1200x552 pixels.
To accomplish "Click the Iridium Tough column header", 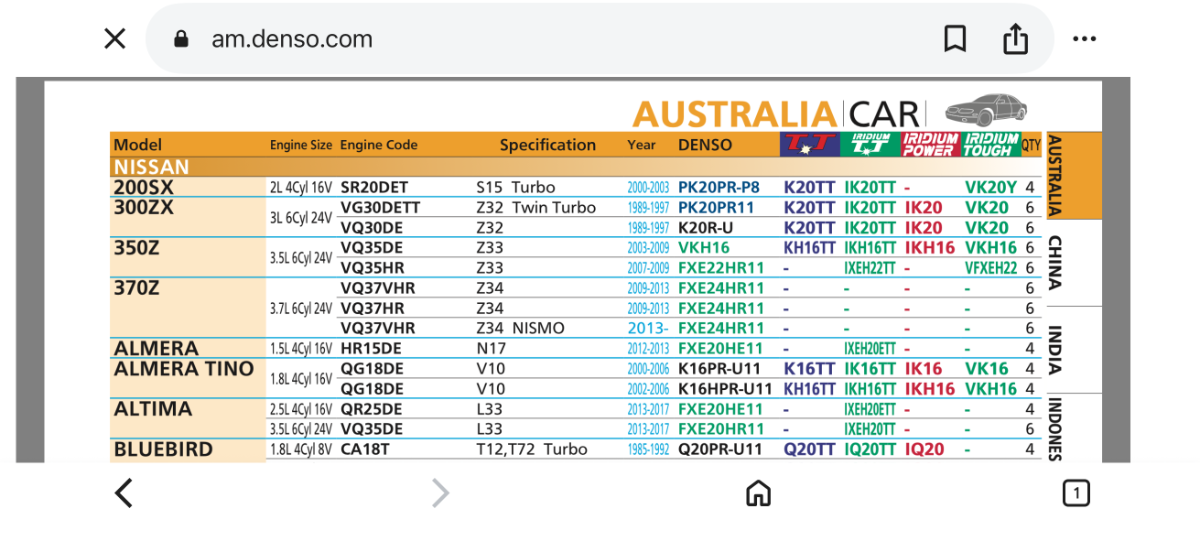I will pyautogui.click(x=990, y=144).
